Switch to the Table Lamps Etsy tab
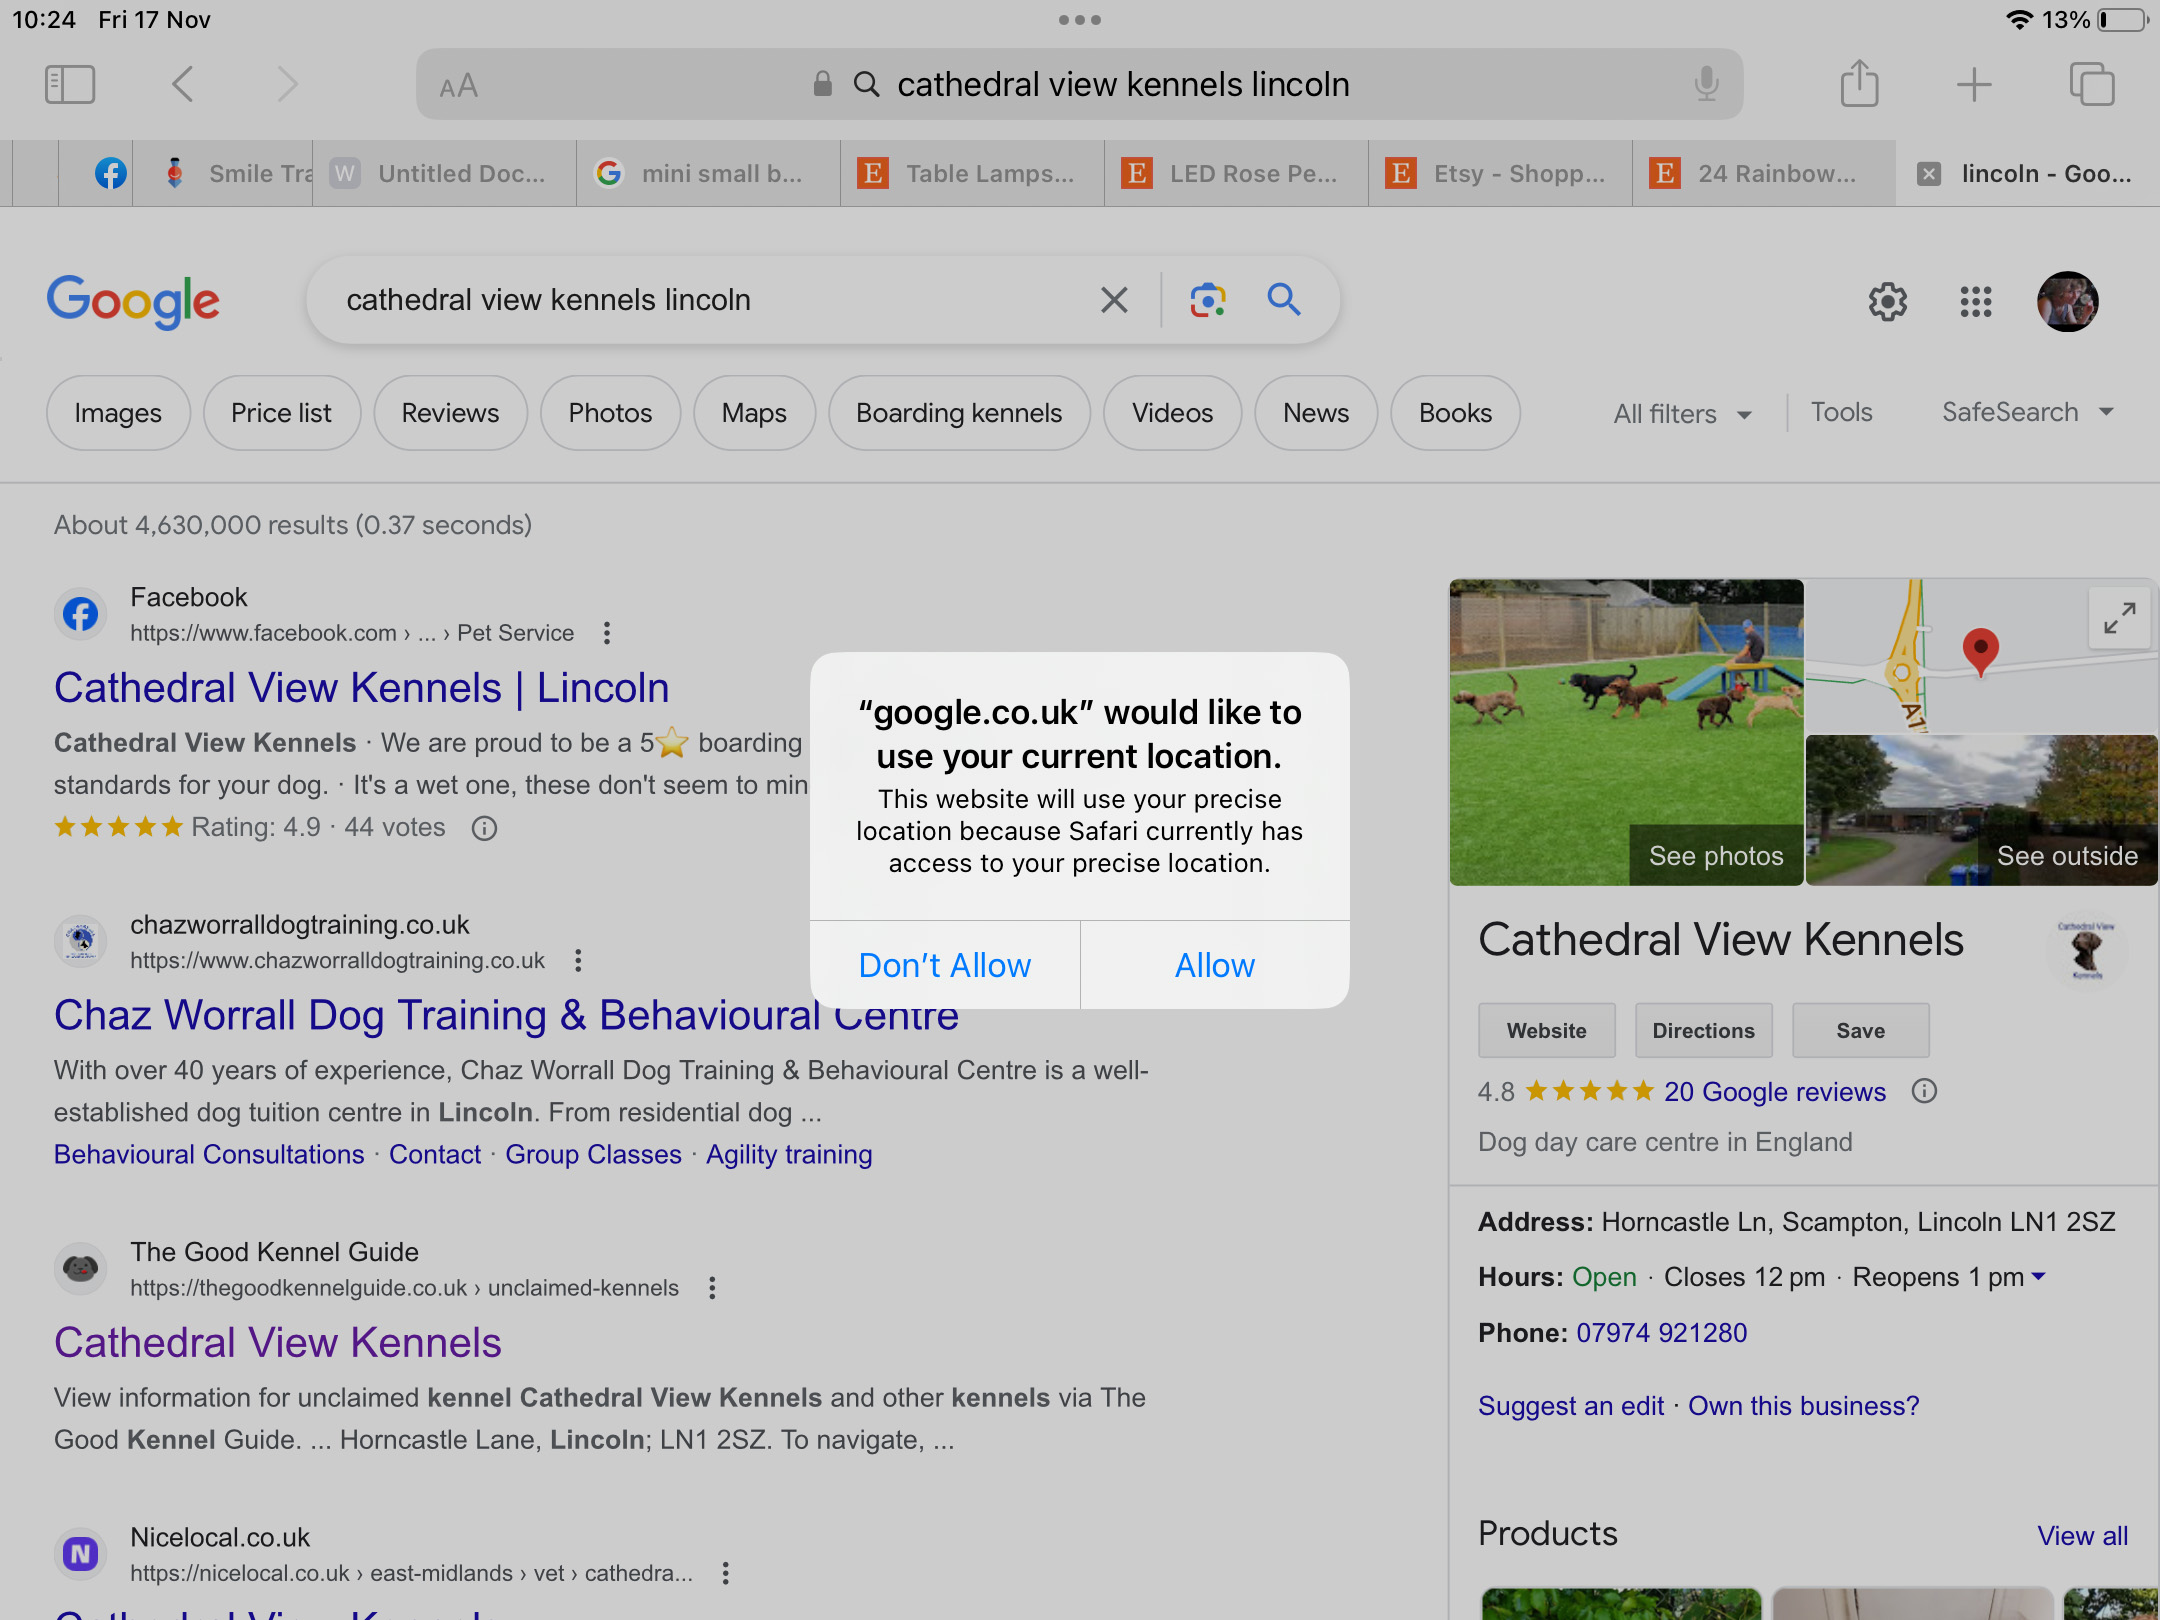The image size is (2160, 1620). pyautogui.click(x=973, y=174)
